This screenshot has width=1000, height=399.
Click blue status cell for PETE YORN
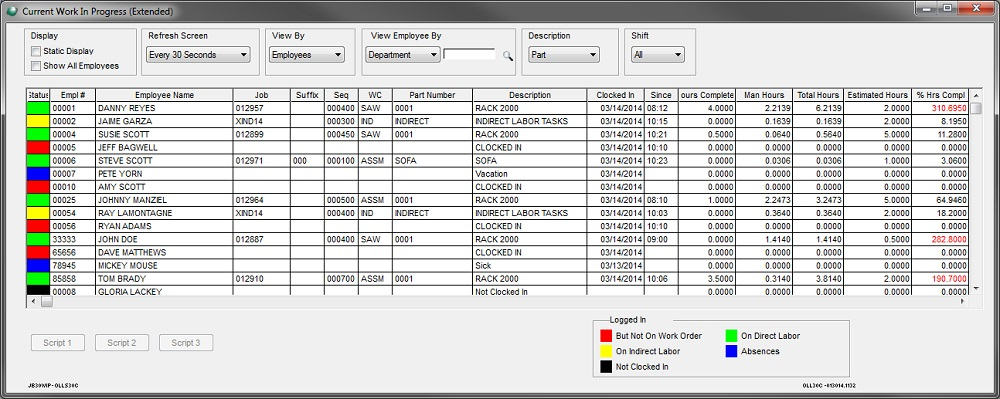pos(38,173)
